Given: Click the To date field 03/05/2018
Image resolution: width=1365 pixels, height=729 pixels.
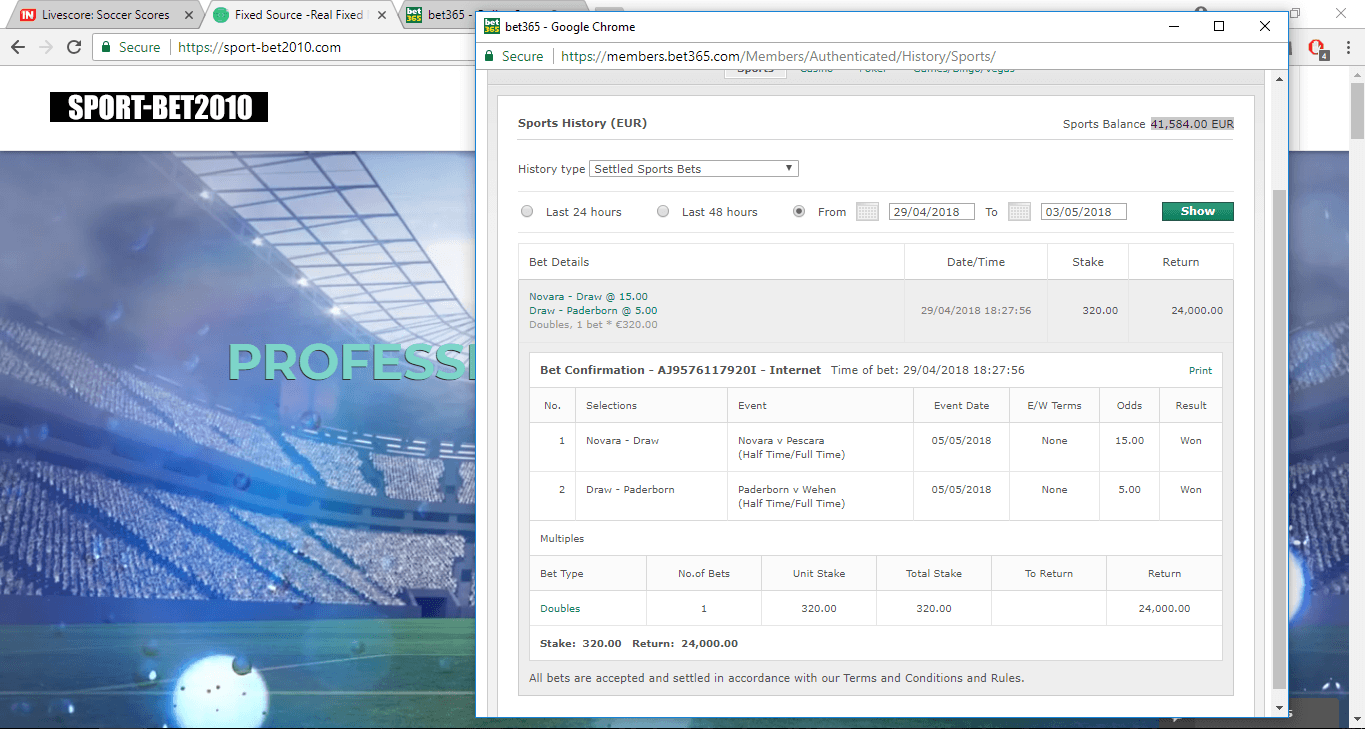Looking at the screenshot, I should [x=1083, y=212].
